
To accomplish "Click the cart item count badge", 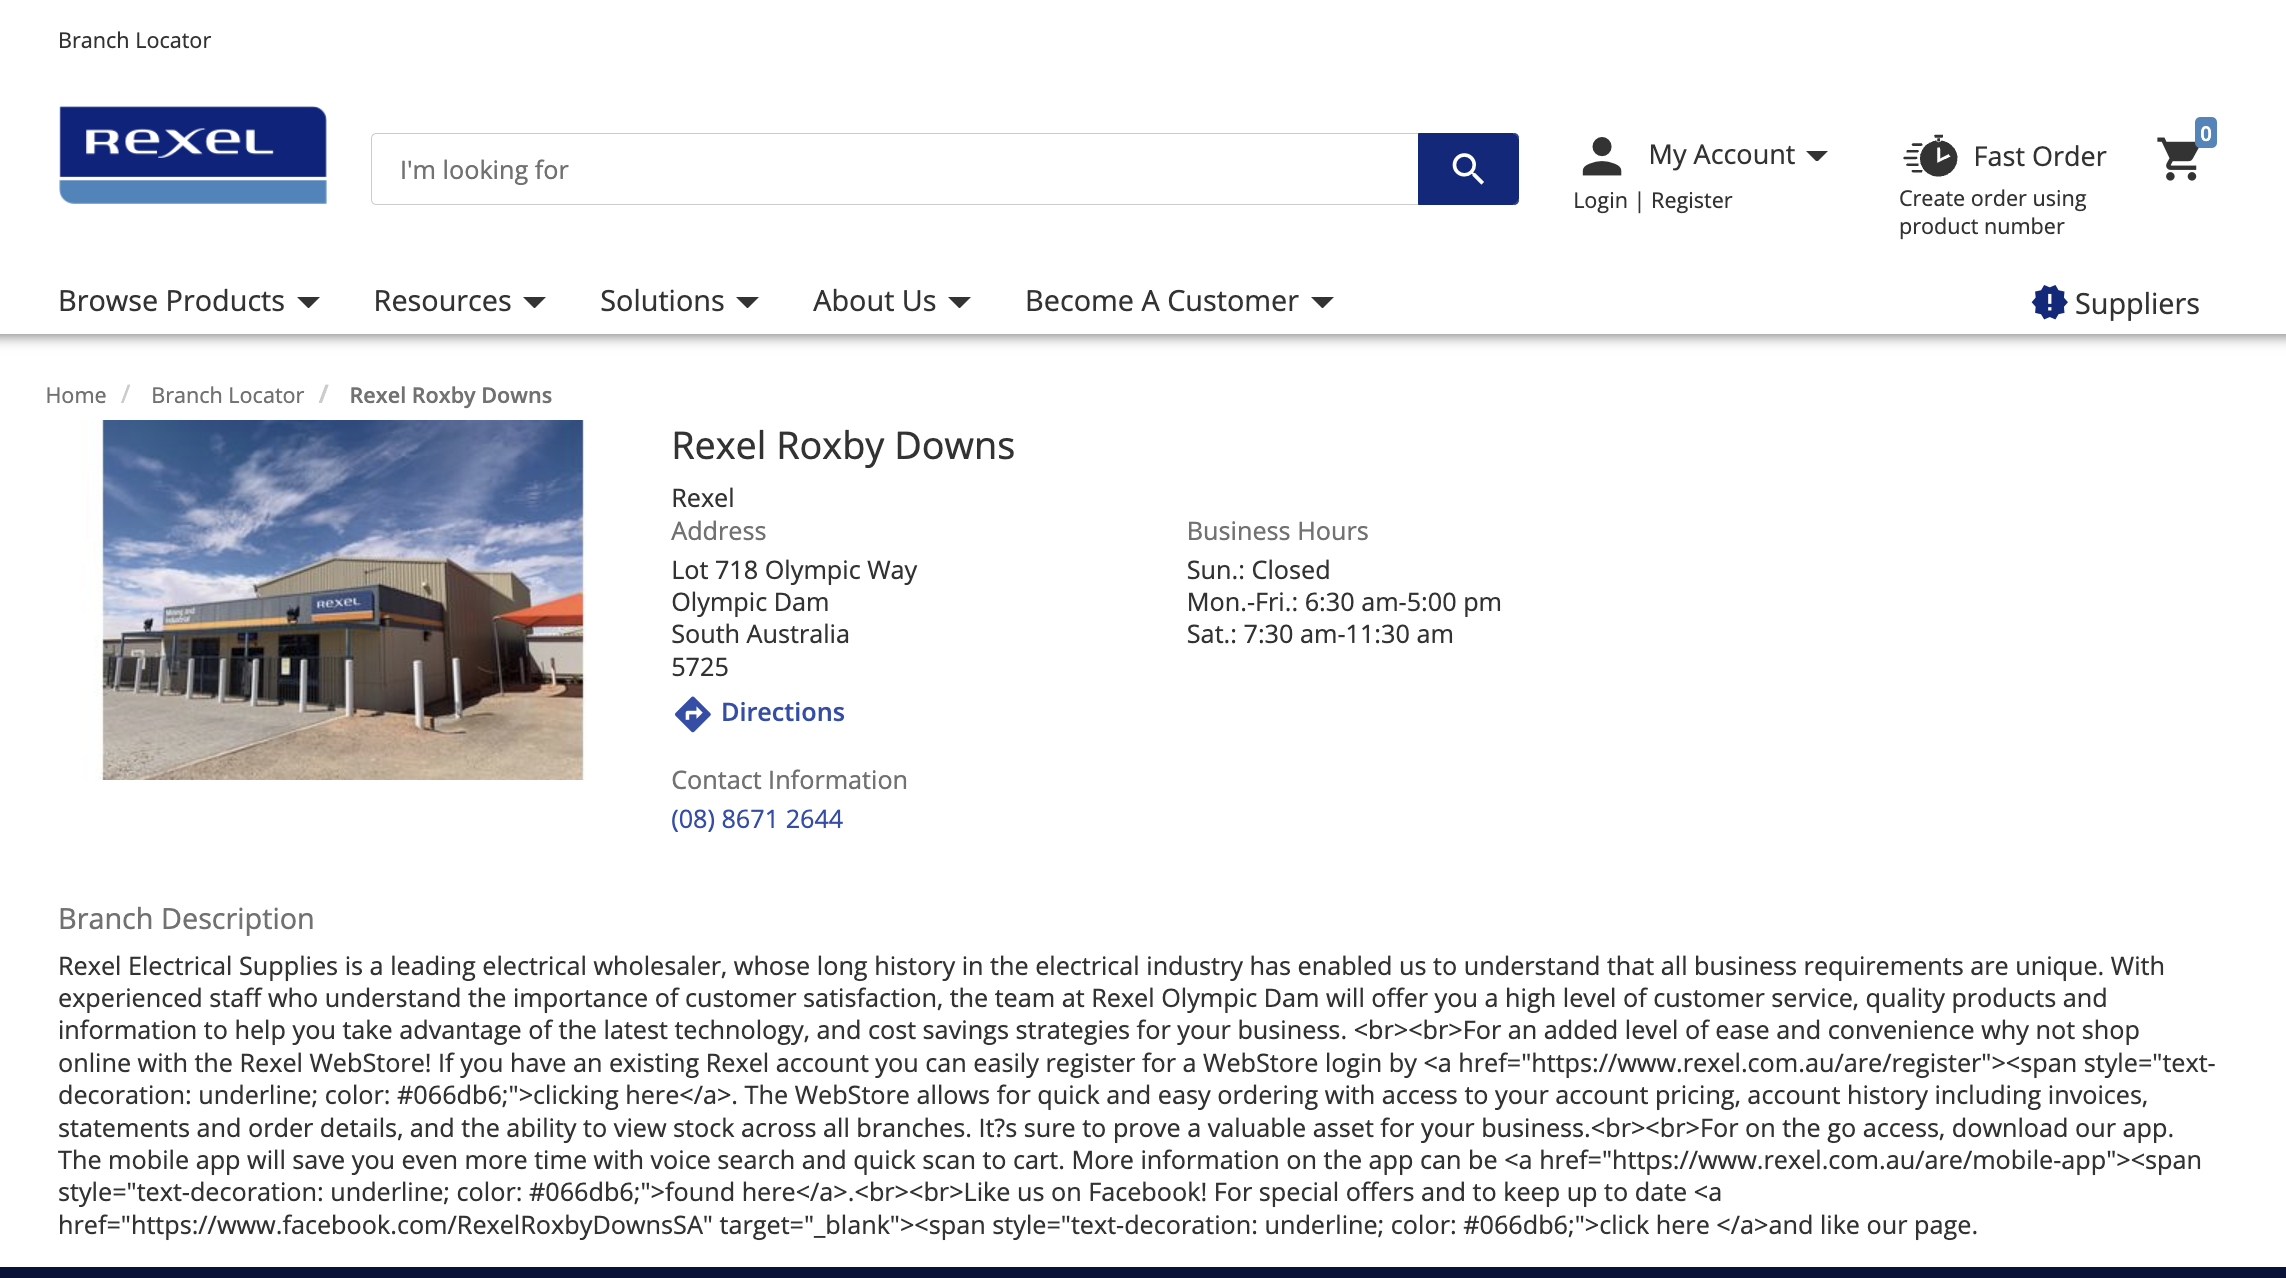I will click(2205, 133).
